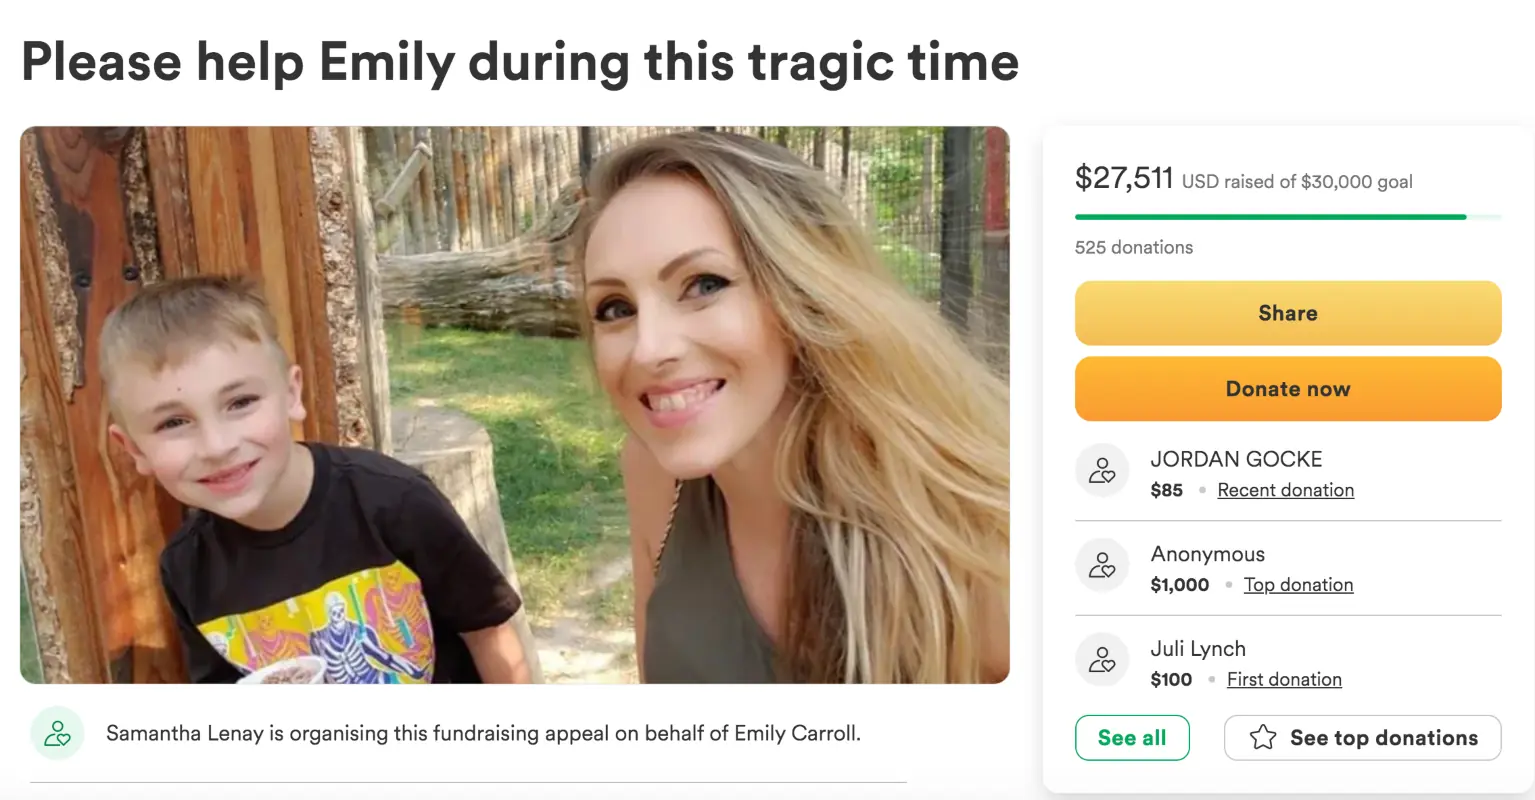
Task: Click the 525 donations count
Action: (1134, 247)
